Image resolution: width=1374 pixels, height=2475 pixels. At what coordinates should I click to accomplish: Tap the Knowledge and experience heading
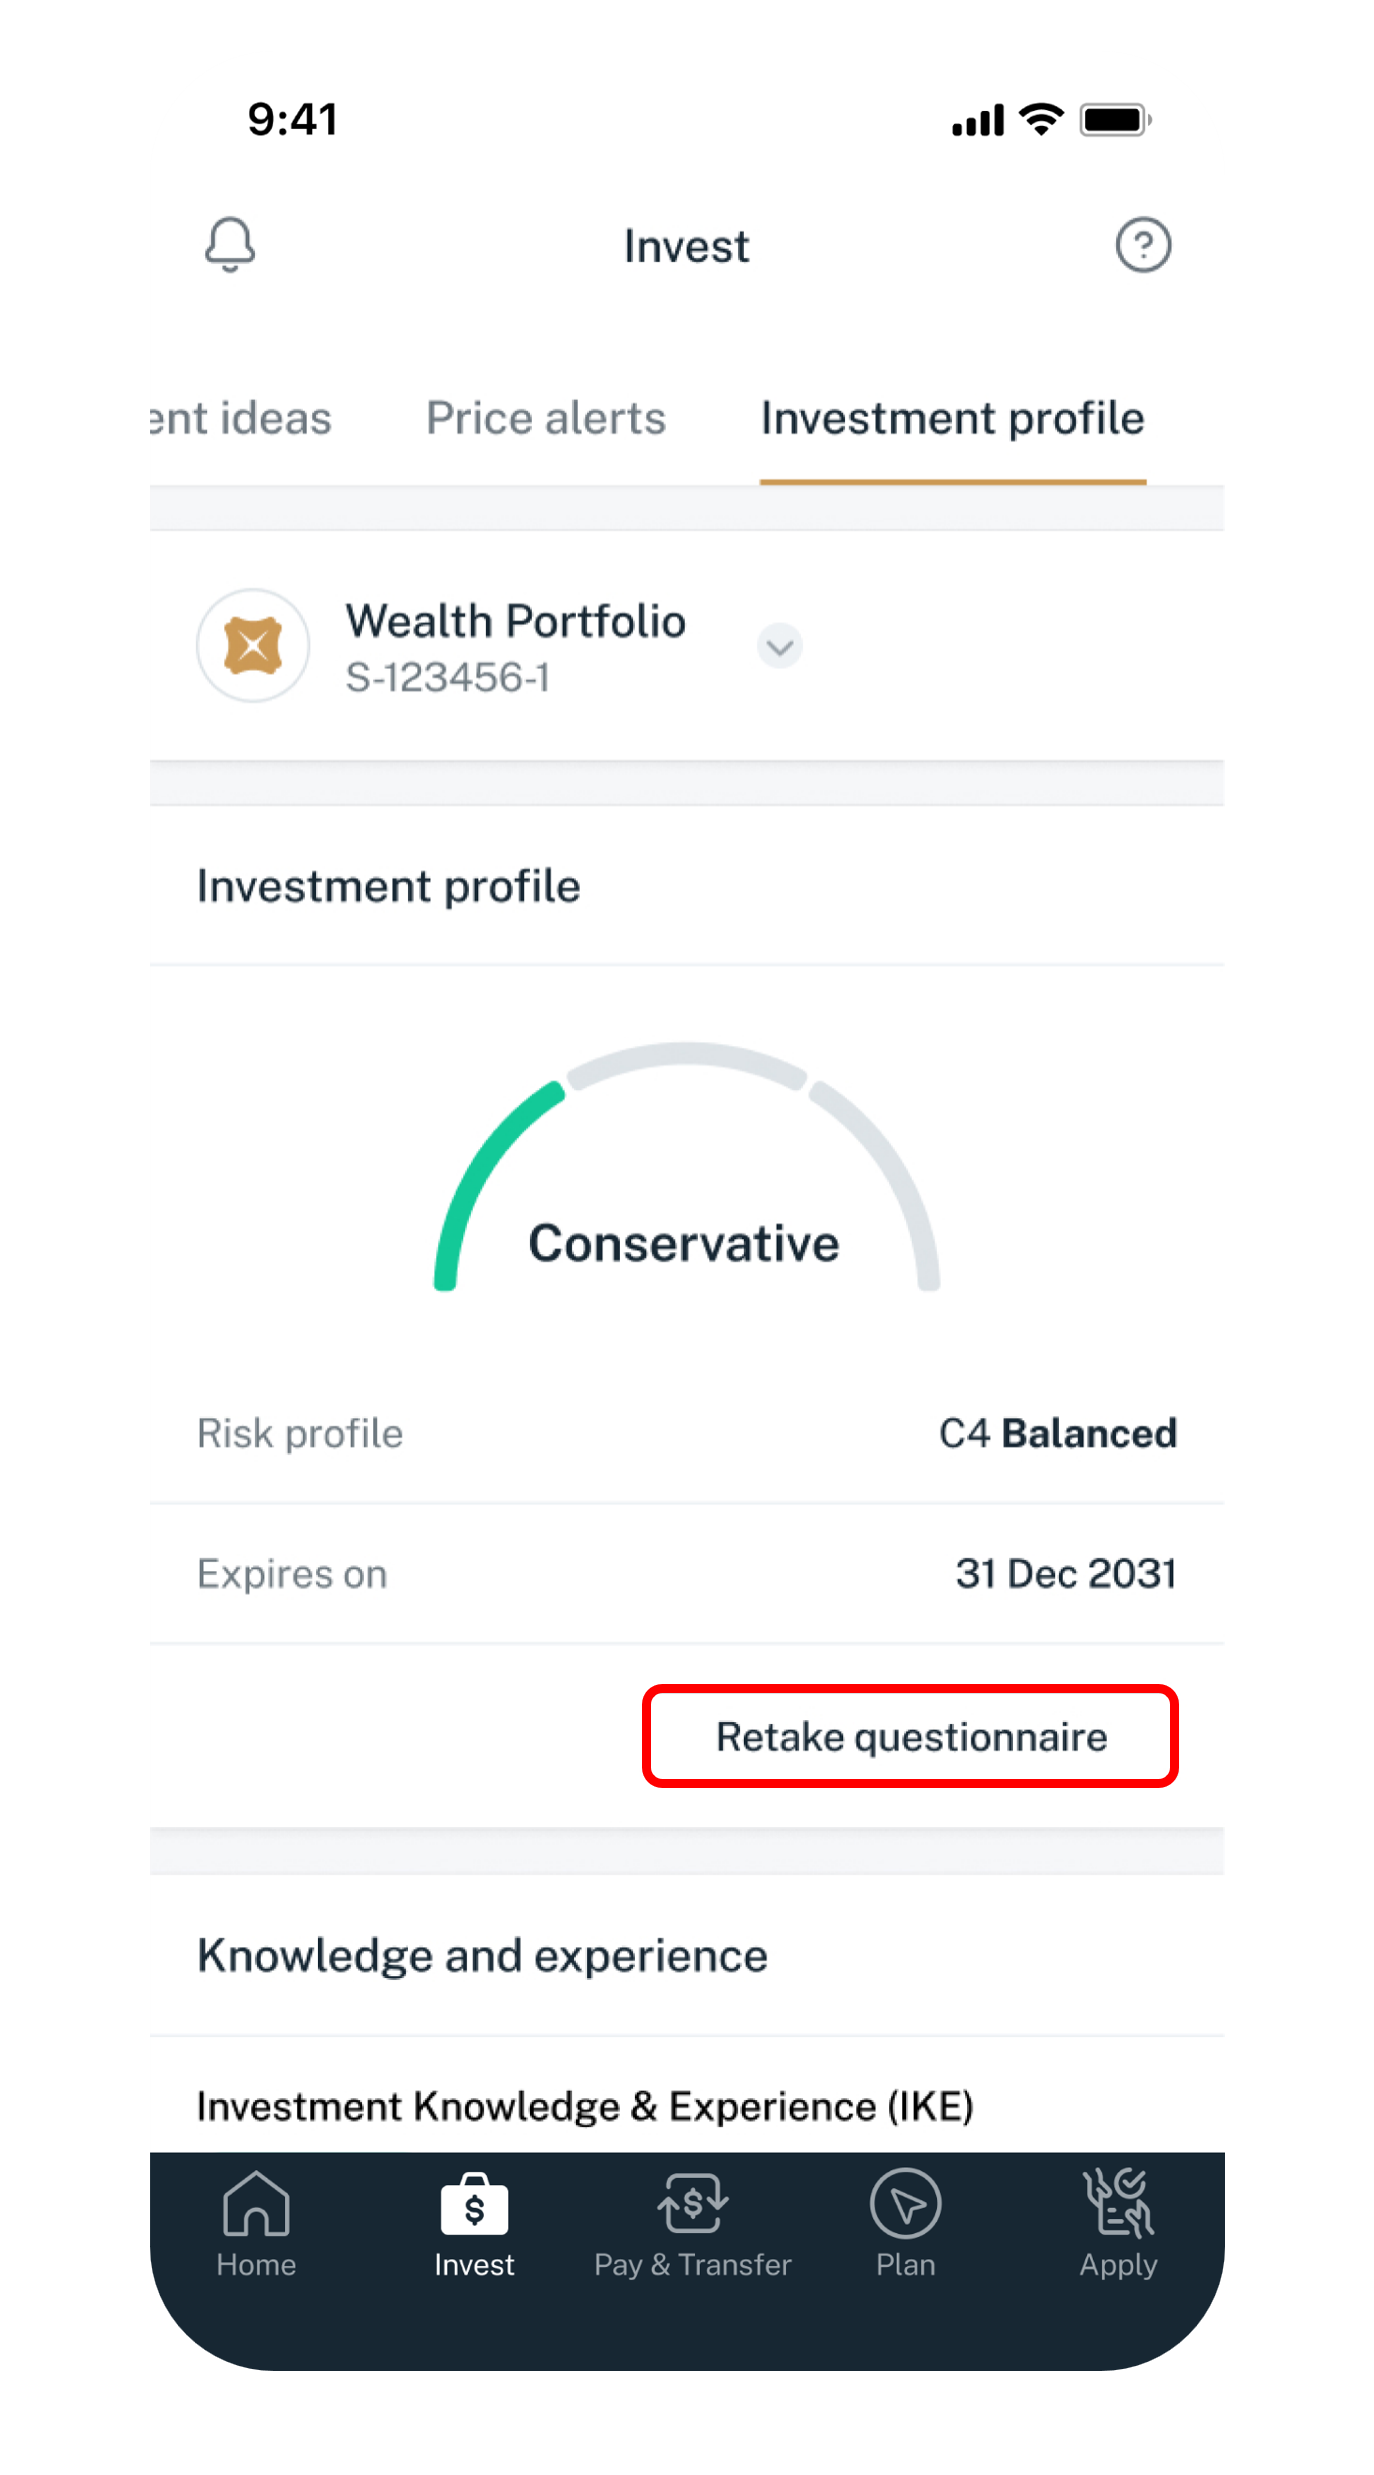[482, 1956]
